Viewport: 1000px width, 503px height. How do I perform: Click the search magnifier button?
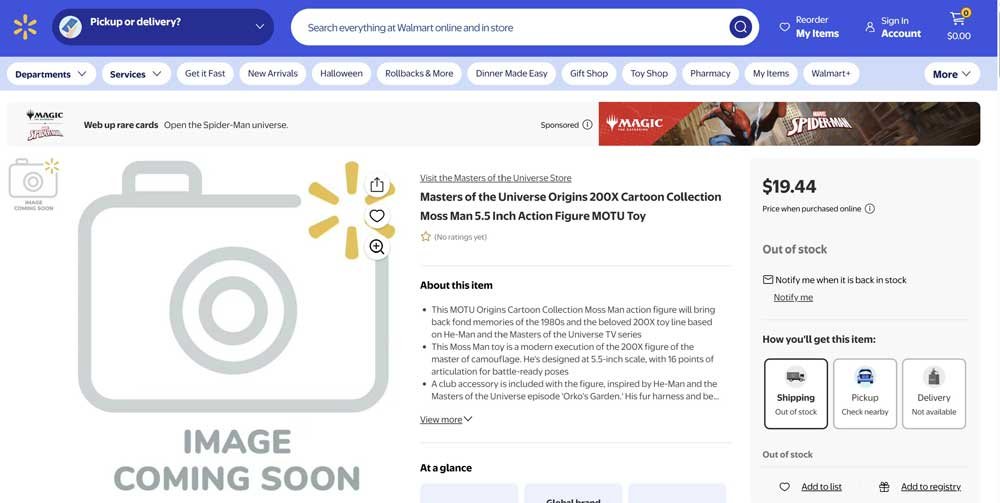740,27
